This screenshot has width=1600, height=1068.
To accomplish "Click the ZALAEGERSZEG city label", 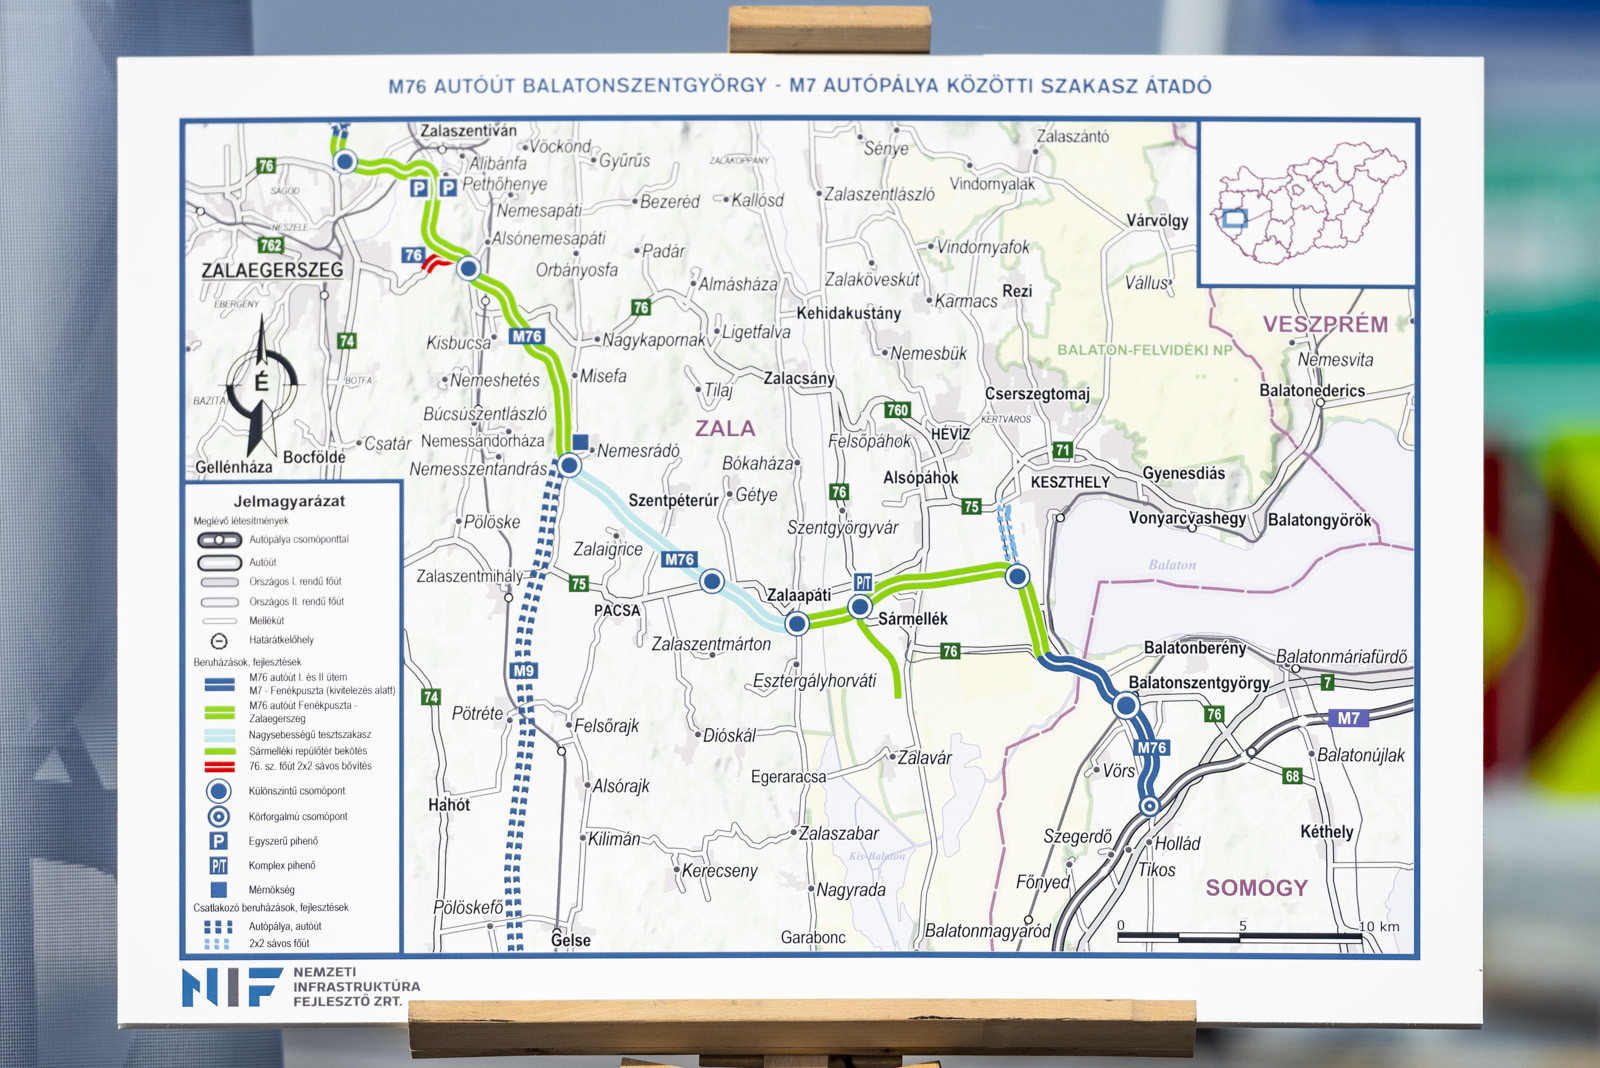I will (272, 271).
